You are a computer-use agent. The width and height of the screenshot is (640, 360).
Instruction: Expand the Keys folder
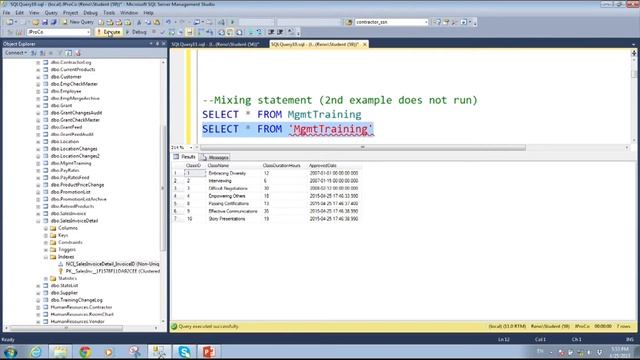coord(46,236)
